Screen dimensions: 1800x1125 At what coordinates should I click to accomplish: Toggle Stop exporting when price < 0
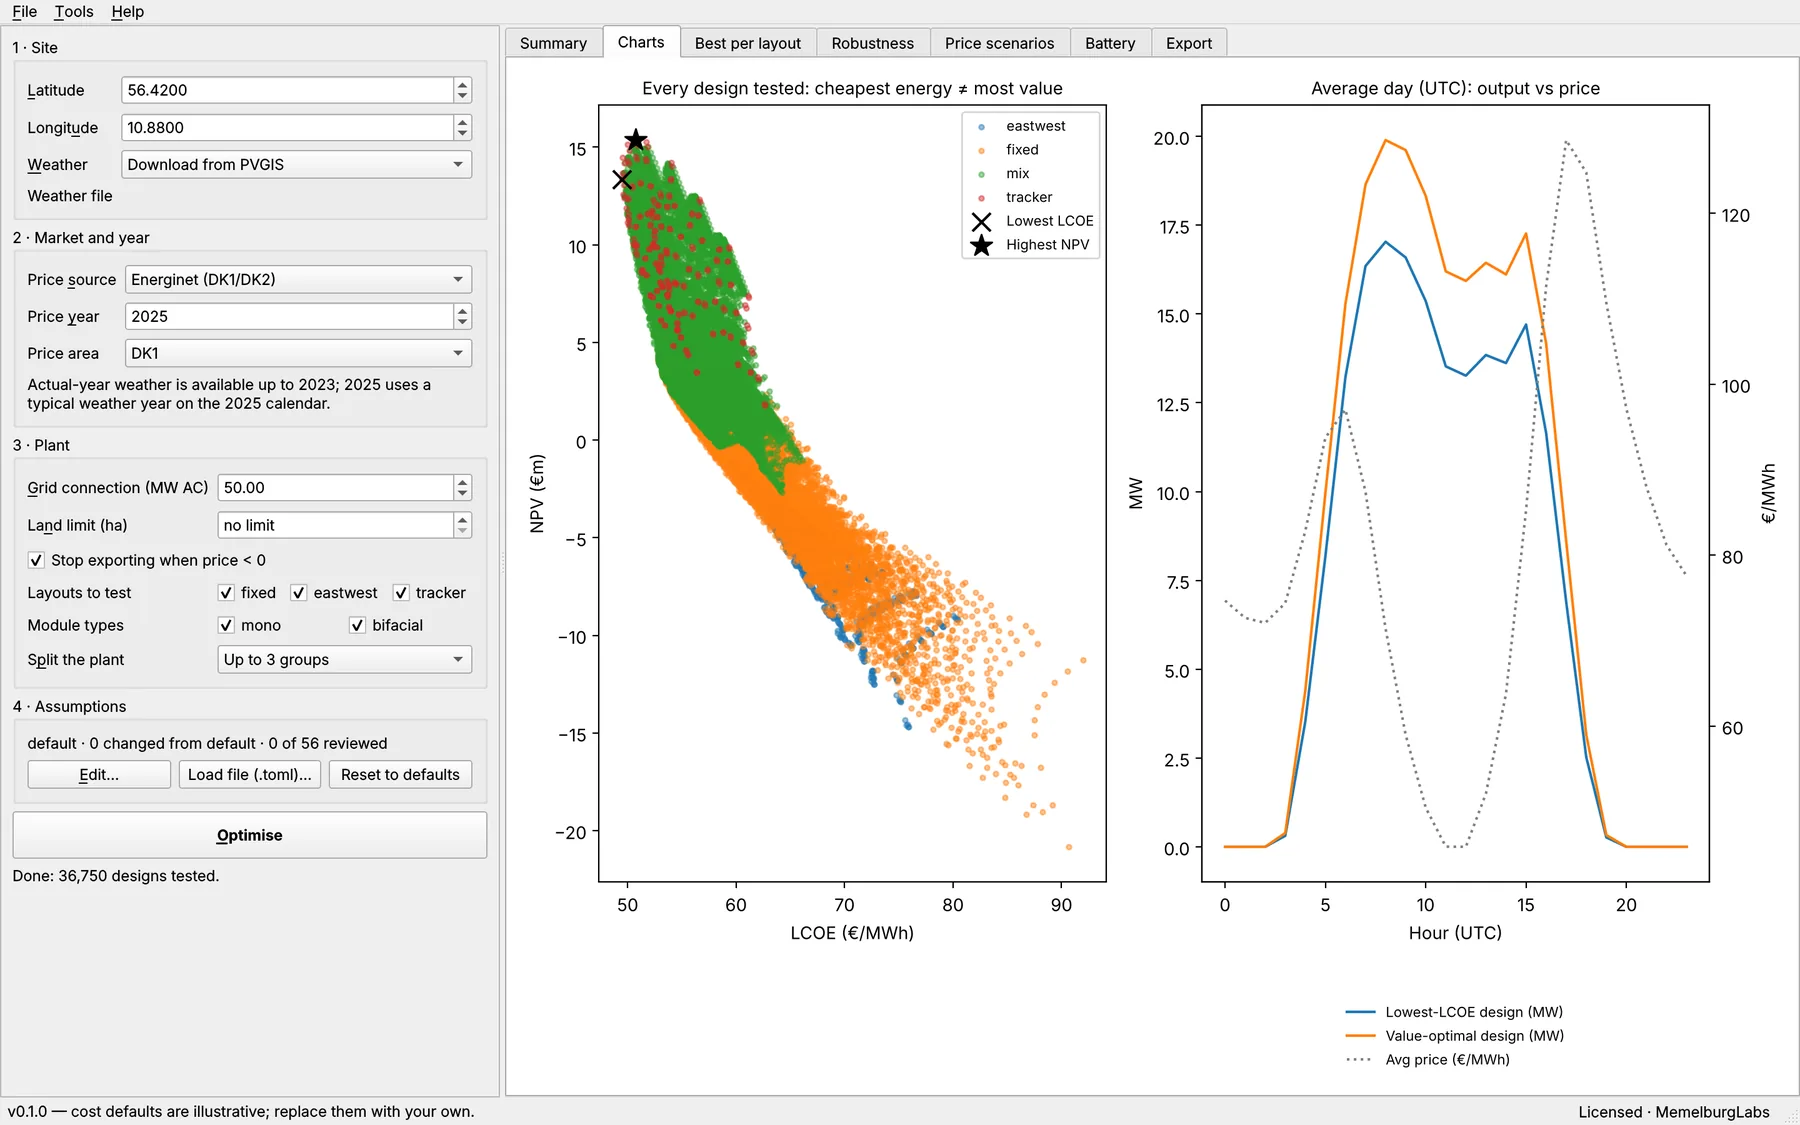[x=36, y=560]
